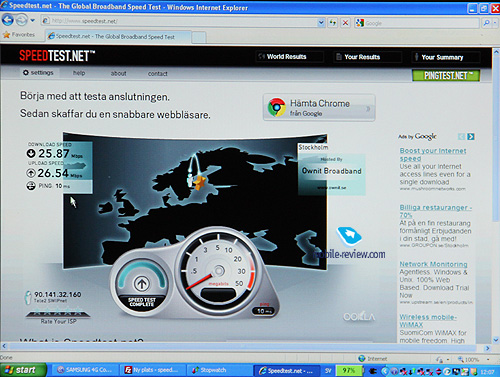Open the Billiga restauranger ad link
The height and width of the screenshot is (377, 500).
click(436, 211)
